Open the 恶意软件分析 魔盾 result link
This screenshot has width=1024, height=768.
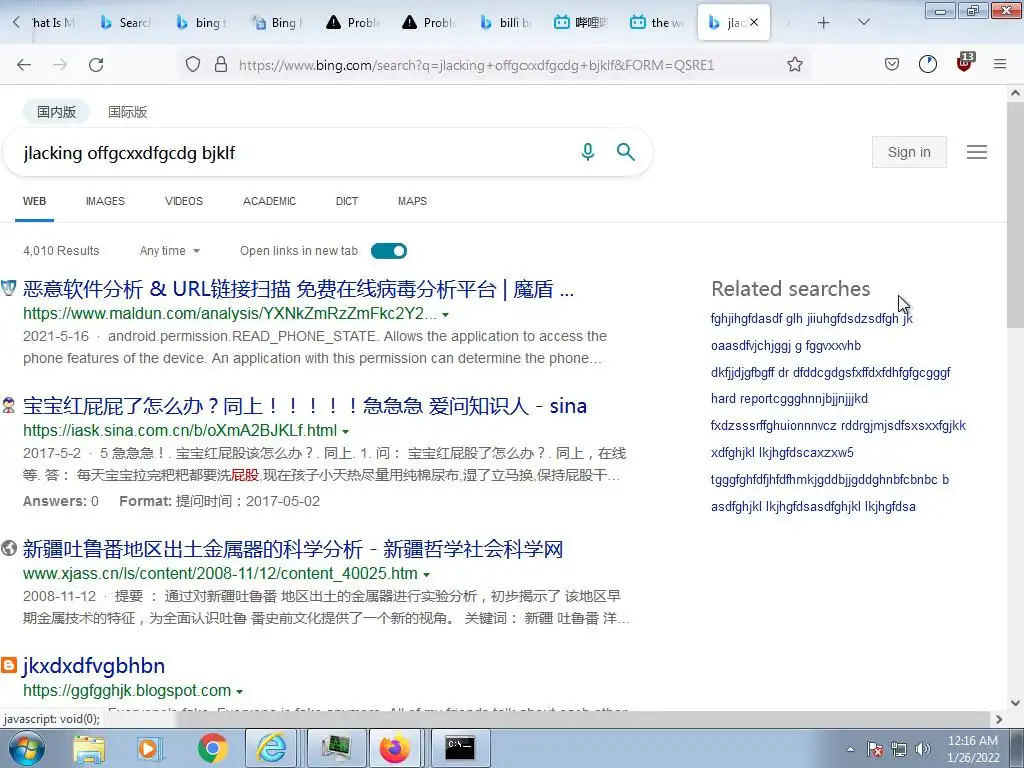pos(298,289)
